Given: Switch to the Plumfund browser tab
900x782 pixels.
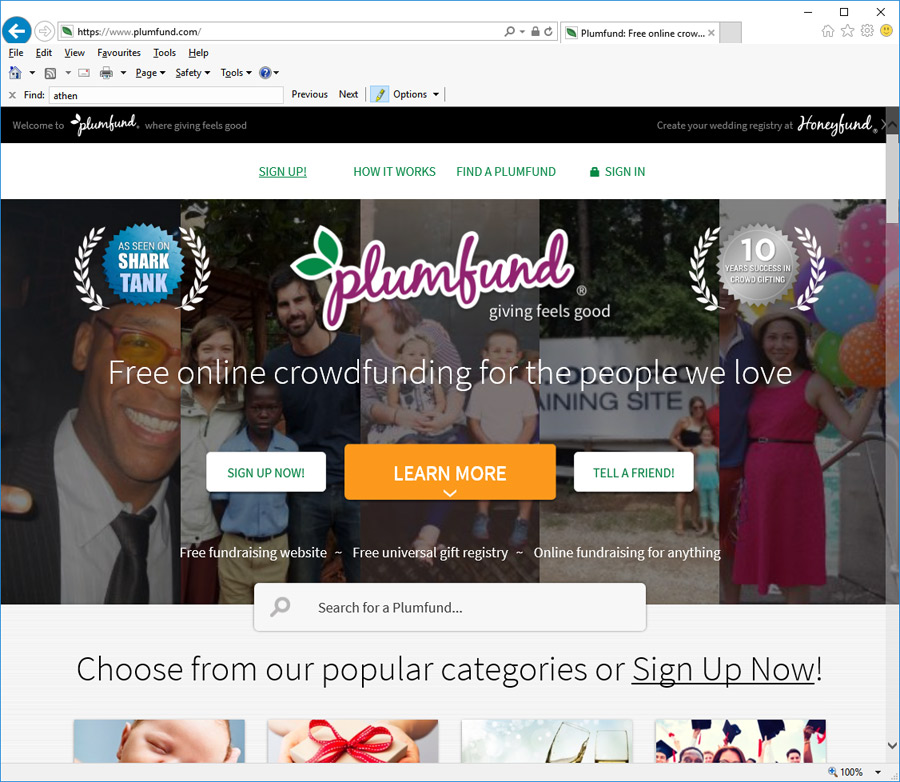Looking at the screenshot, I should [x=639, y=33].
